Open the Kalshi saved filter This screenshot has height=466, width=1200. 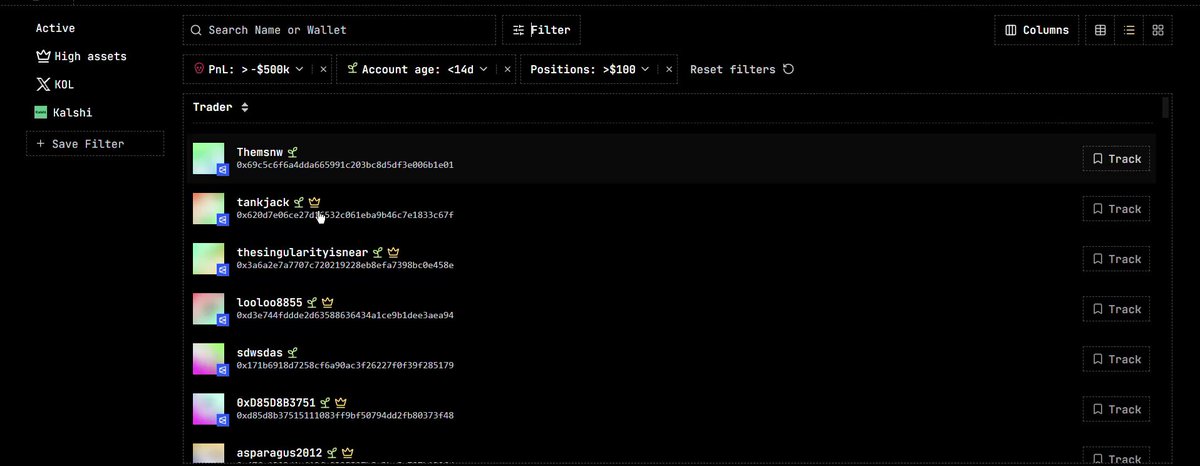(x=63, y=113)
